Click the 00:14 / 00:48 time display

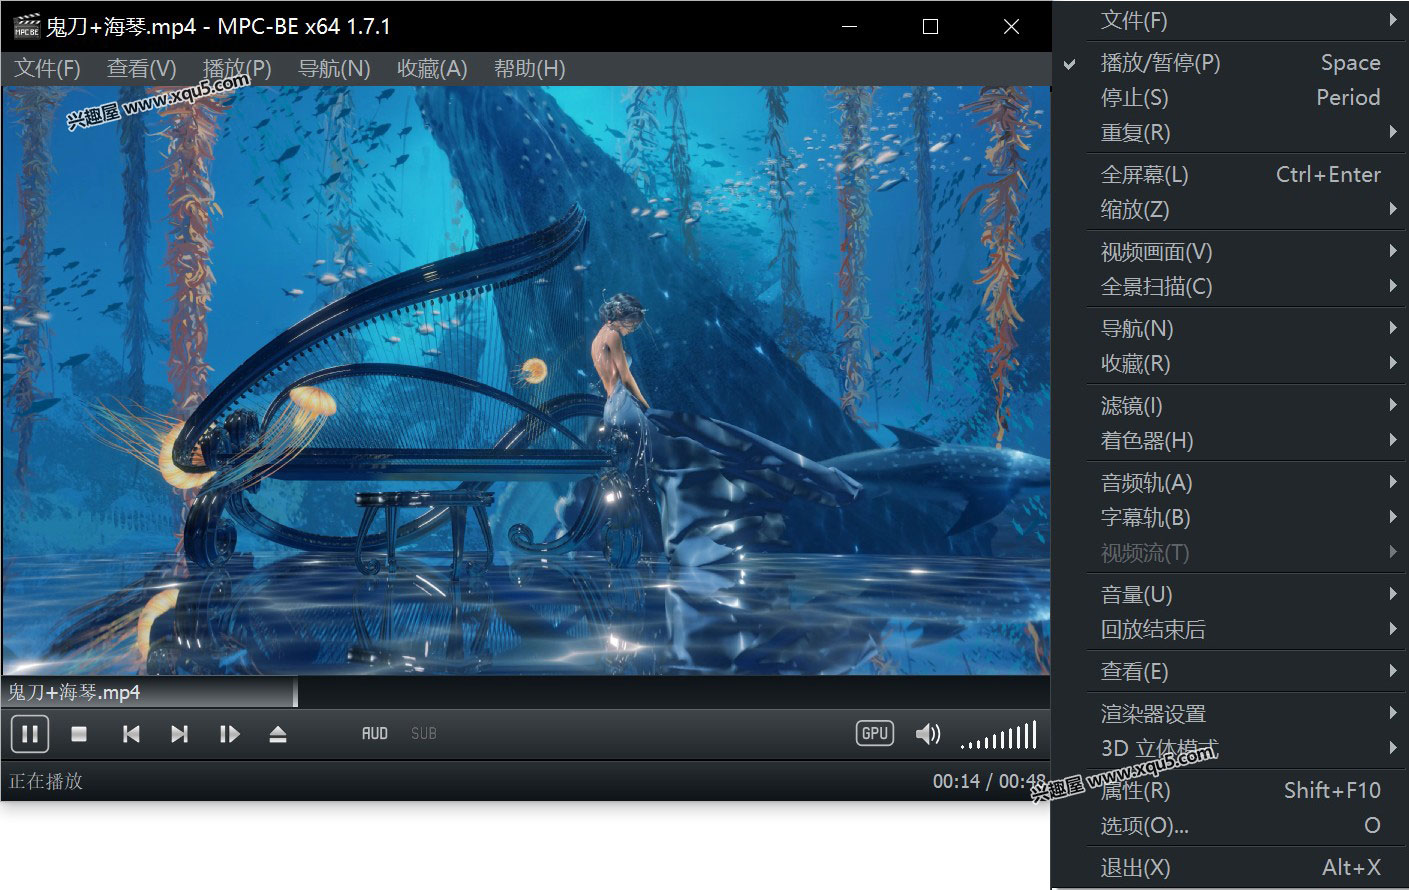(x=989, y=781)
